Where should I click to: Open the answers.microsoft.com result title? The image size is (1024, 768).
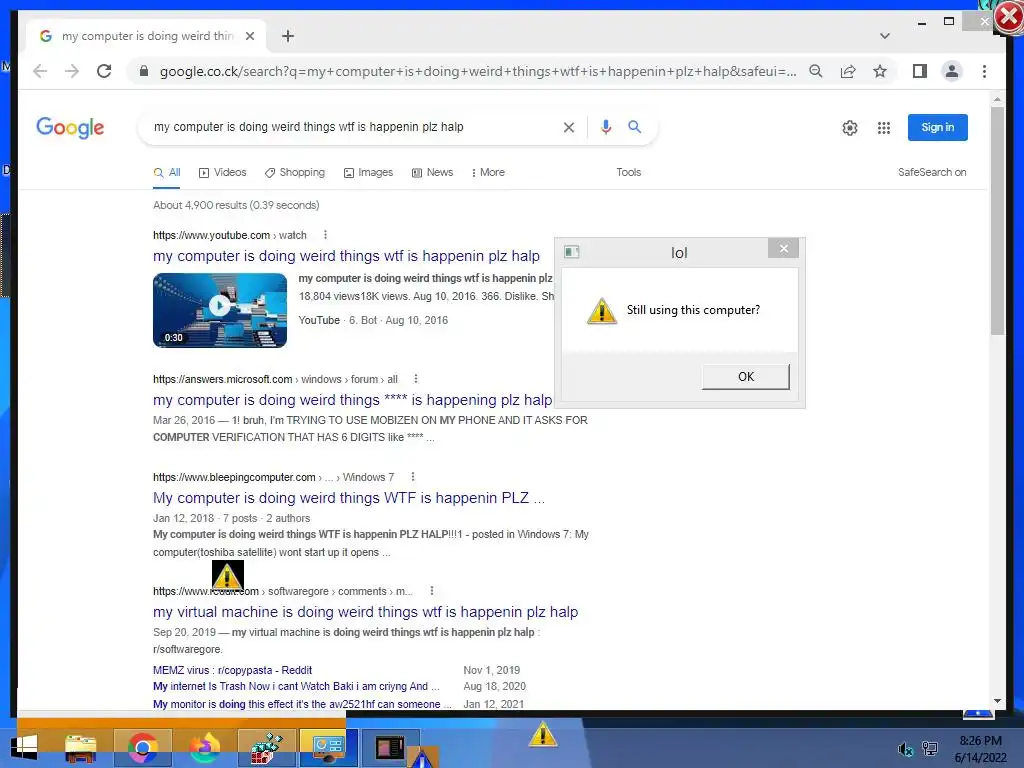tap(352, 400)
